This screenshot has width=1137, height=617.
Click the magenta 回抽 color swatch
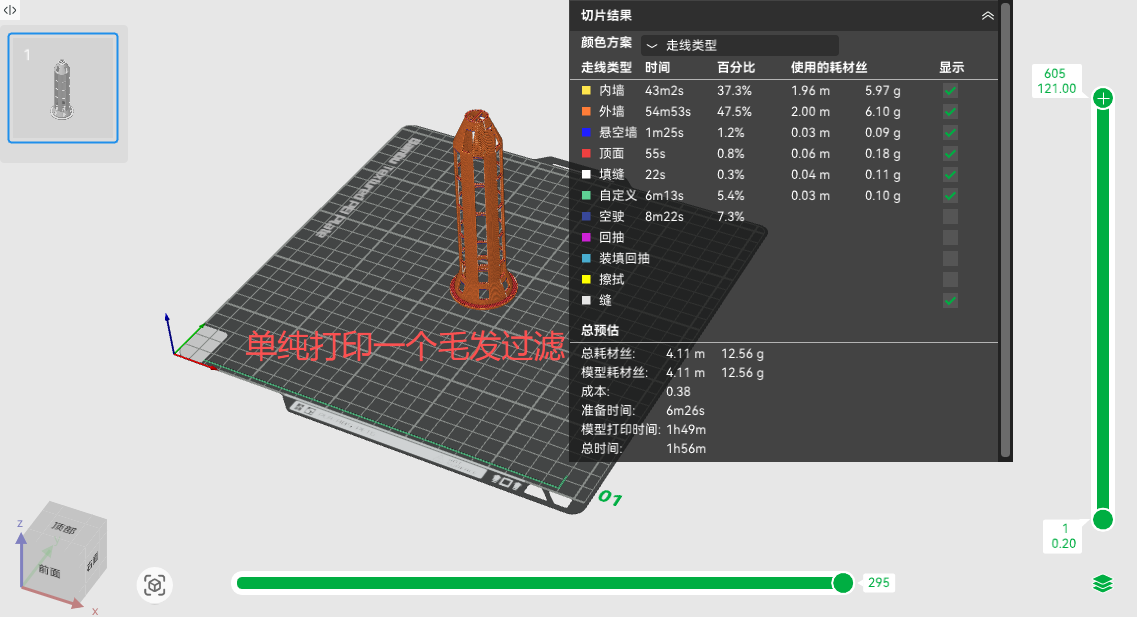586,238
